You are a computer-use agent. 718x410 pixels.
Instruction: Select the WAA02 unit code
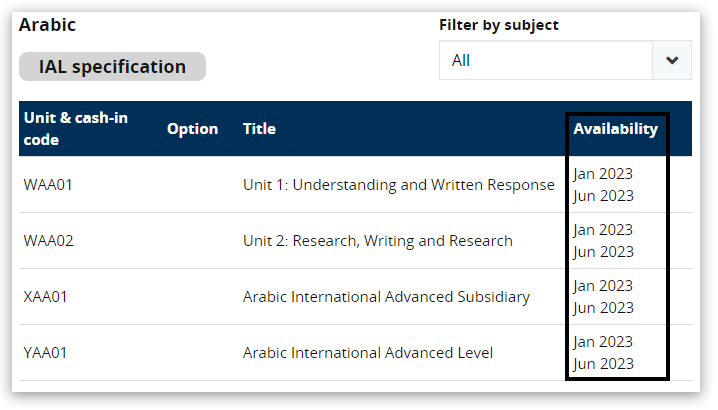pyautogui.click(x=48, y=241)
